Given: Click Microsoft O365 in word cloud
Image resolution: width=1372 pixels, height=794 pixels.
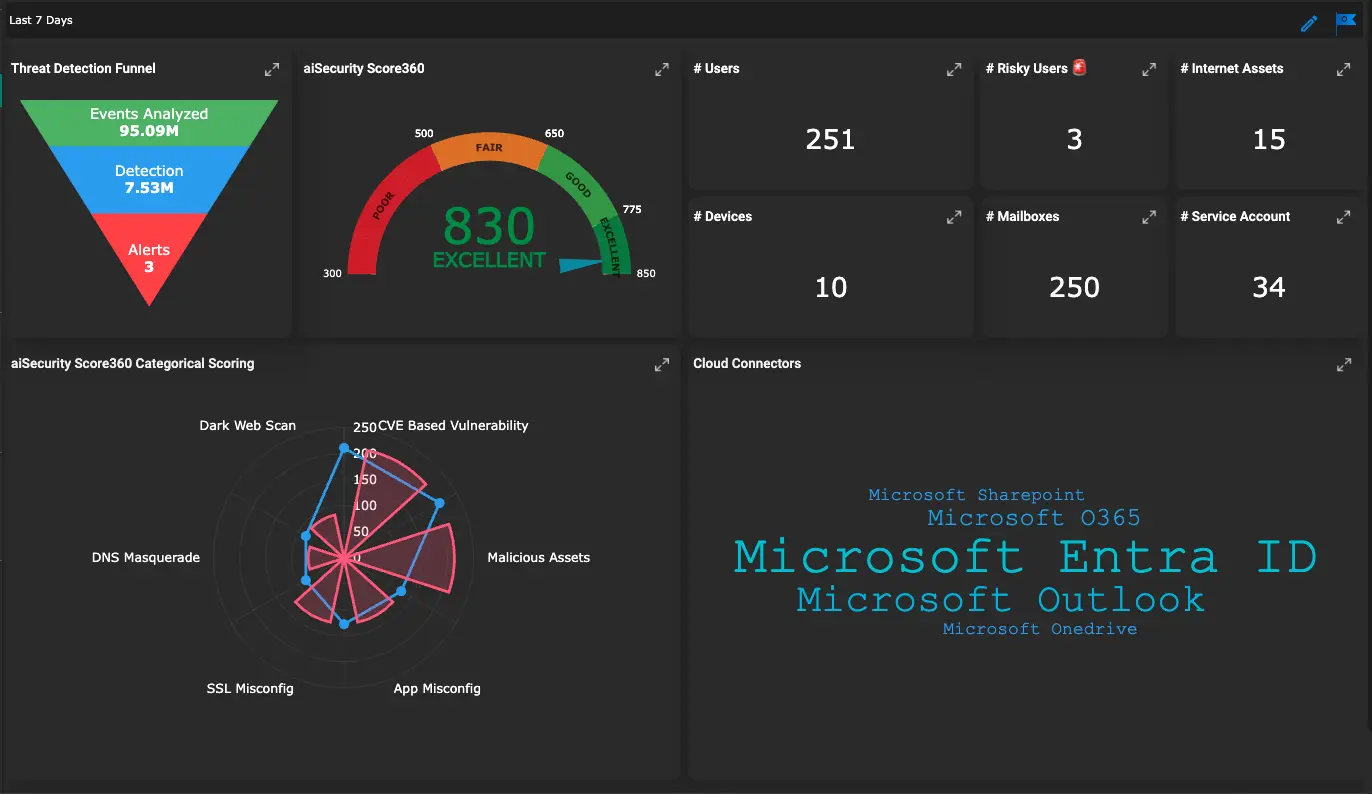Looking at the screenshot, I should point(1034,518).
